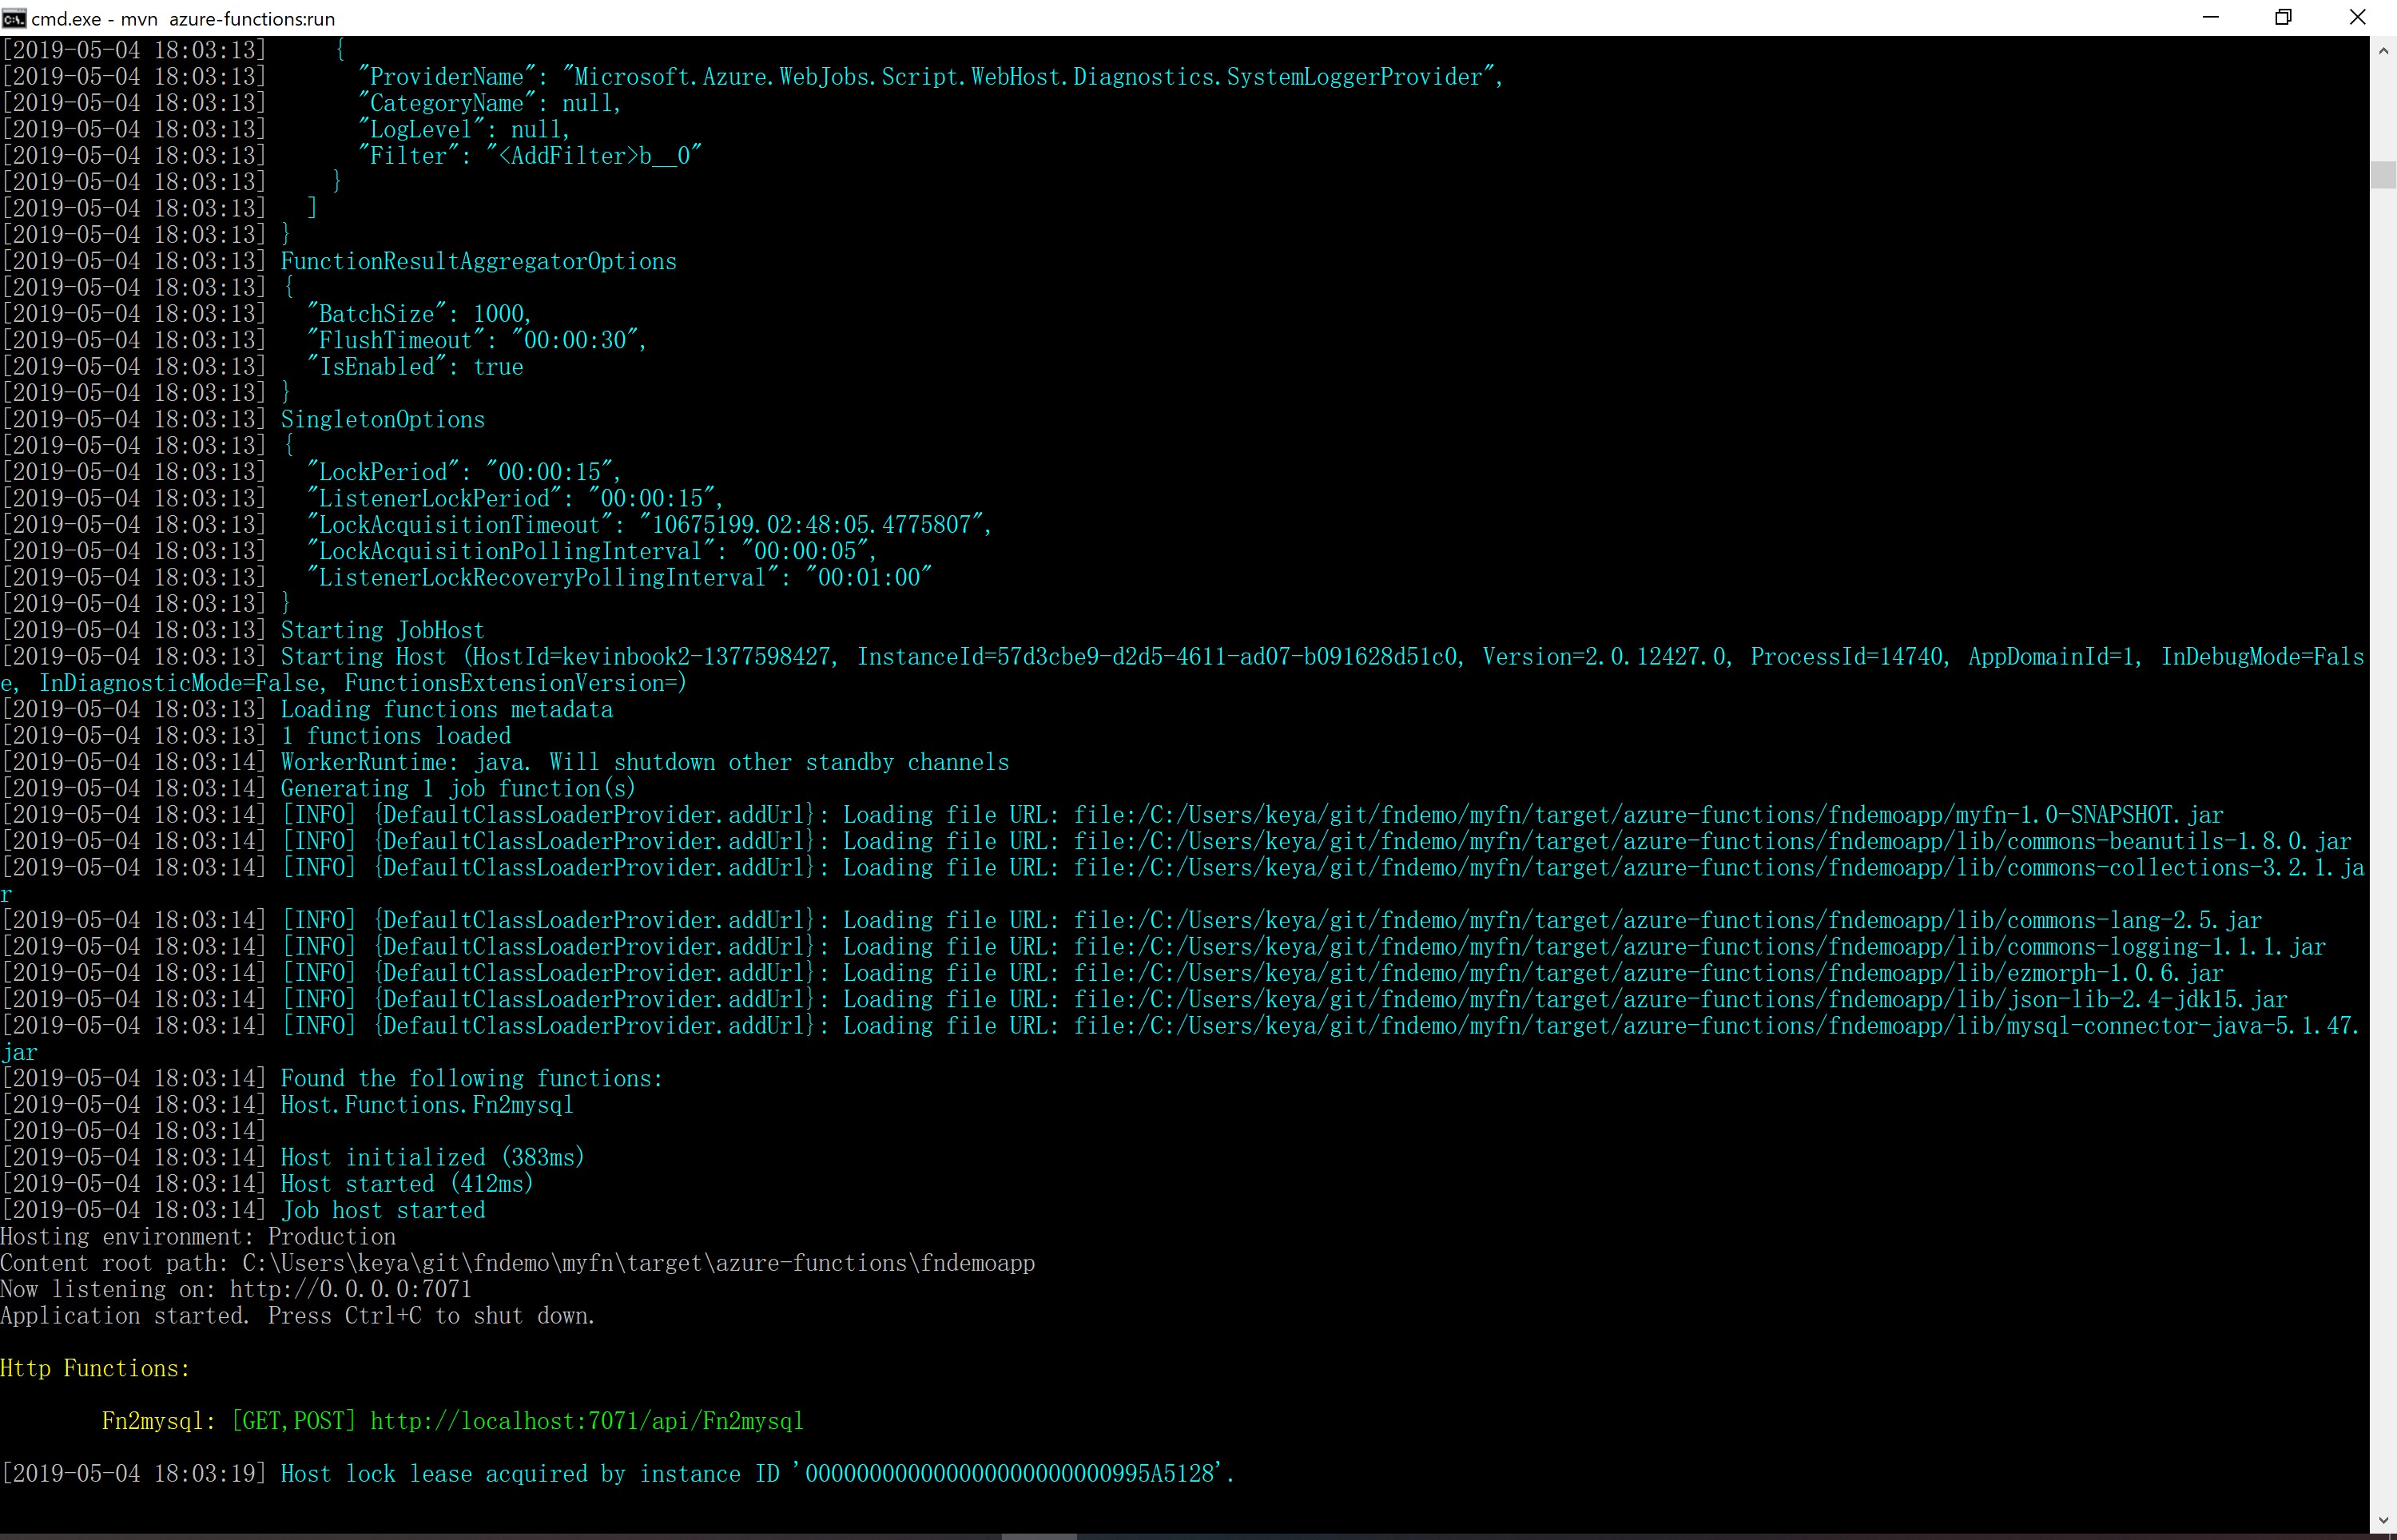Click the 'Starting Host (HostId=' line
Screen dimensions: 2397x1540
pyautogui.click(x=1183, y=670)
